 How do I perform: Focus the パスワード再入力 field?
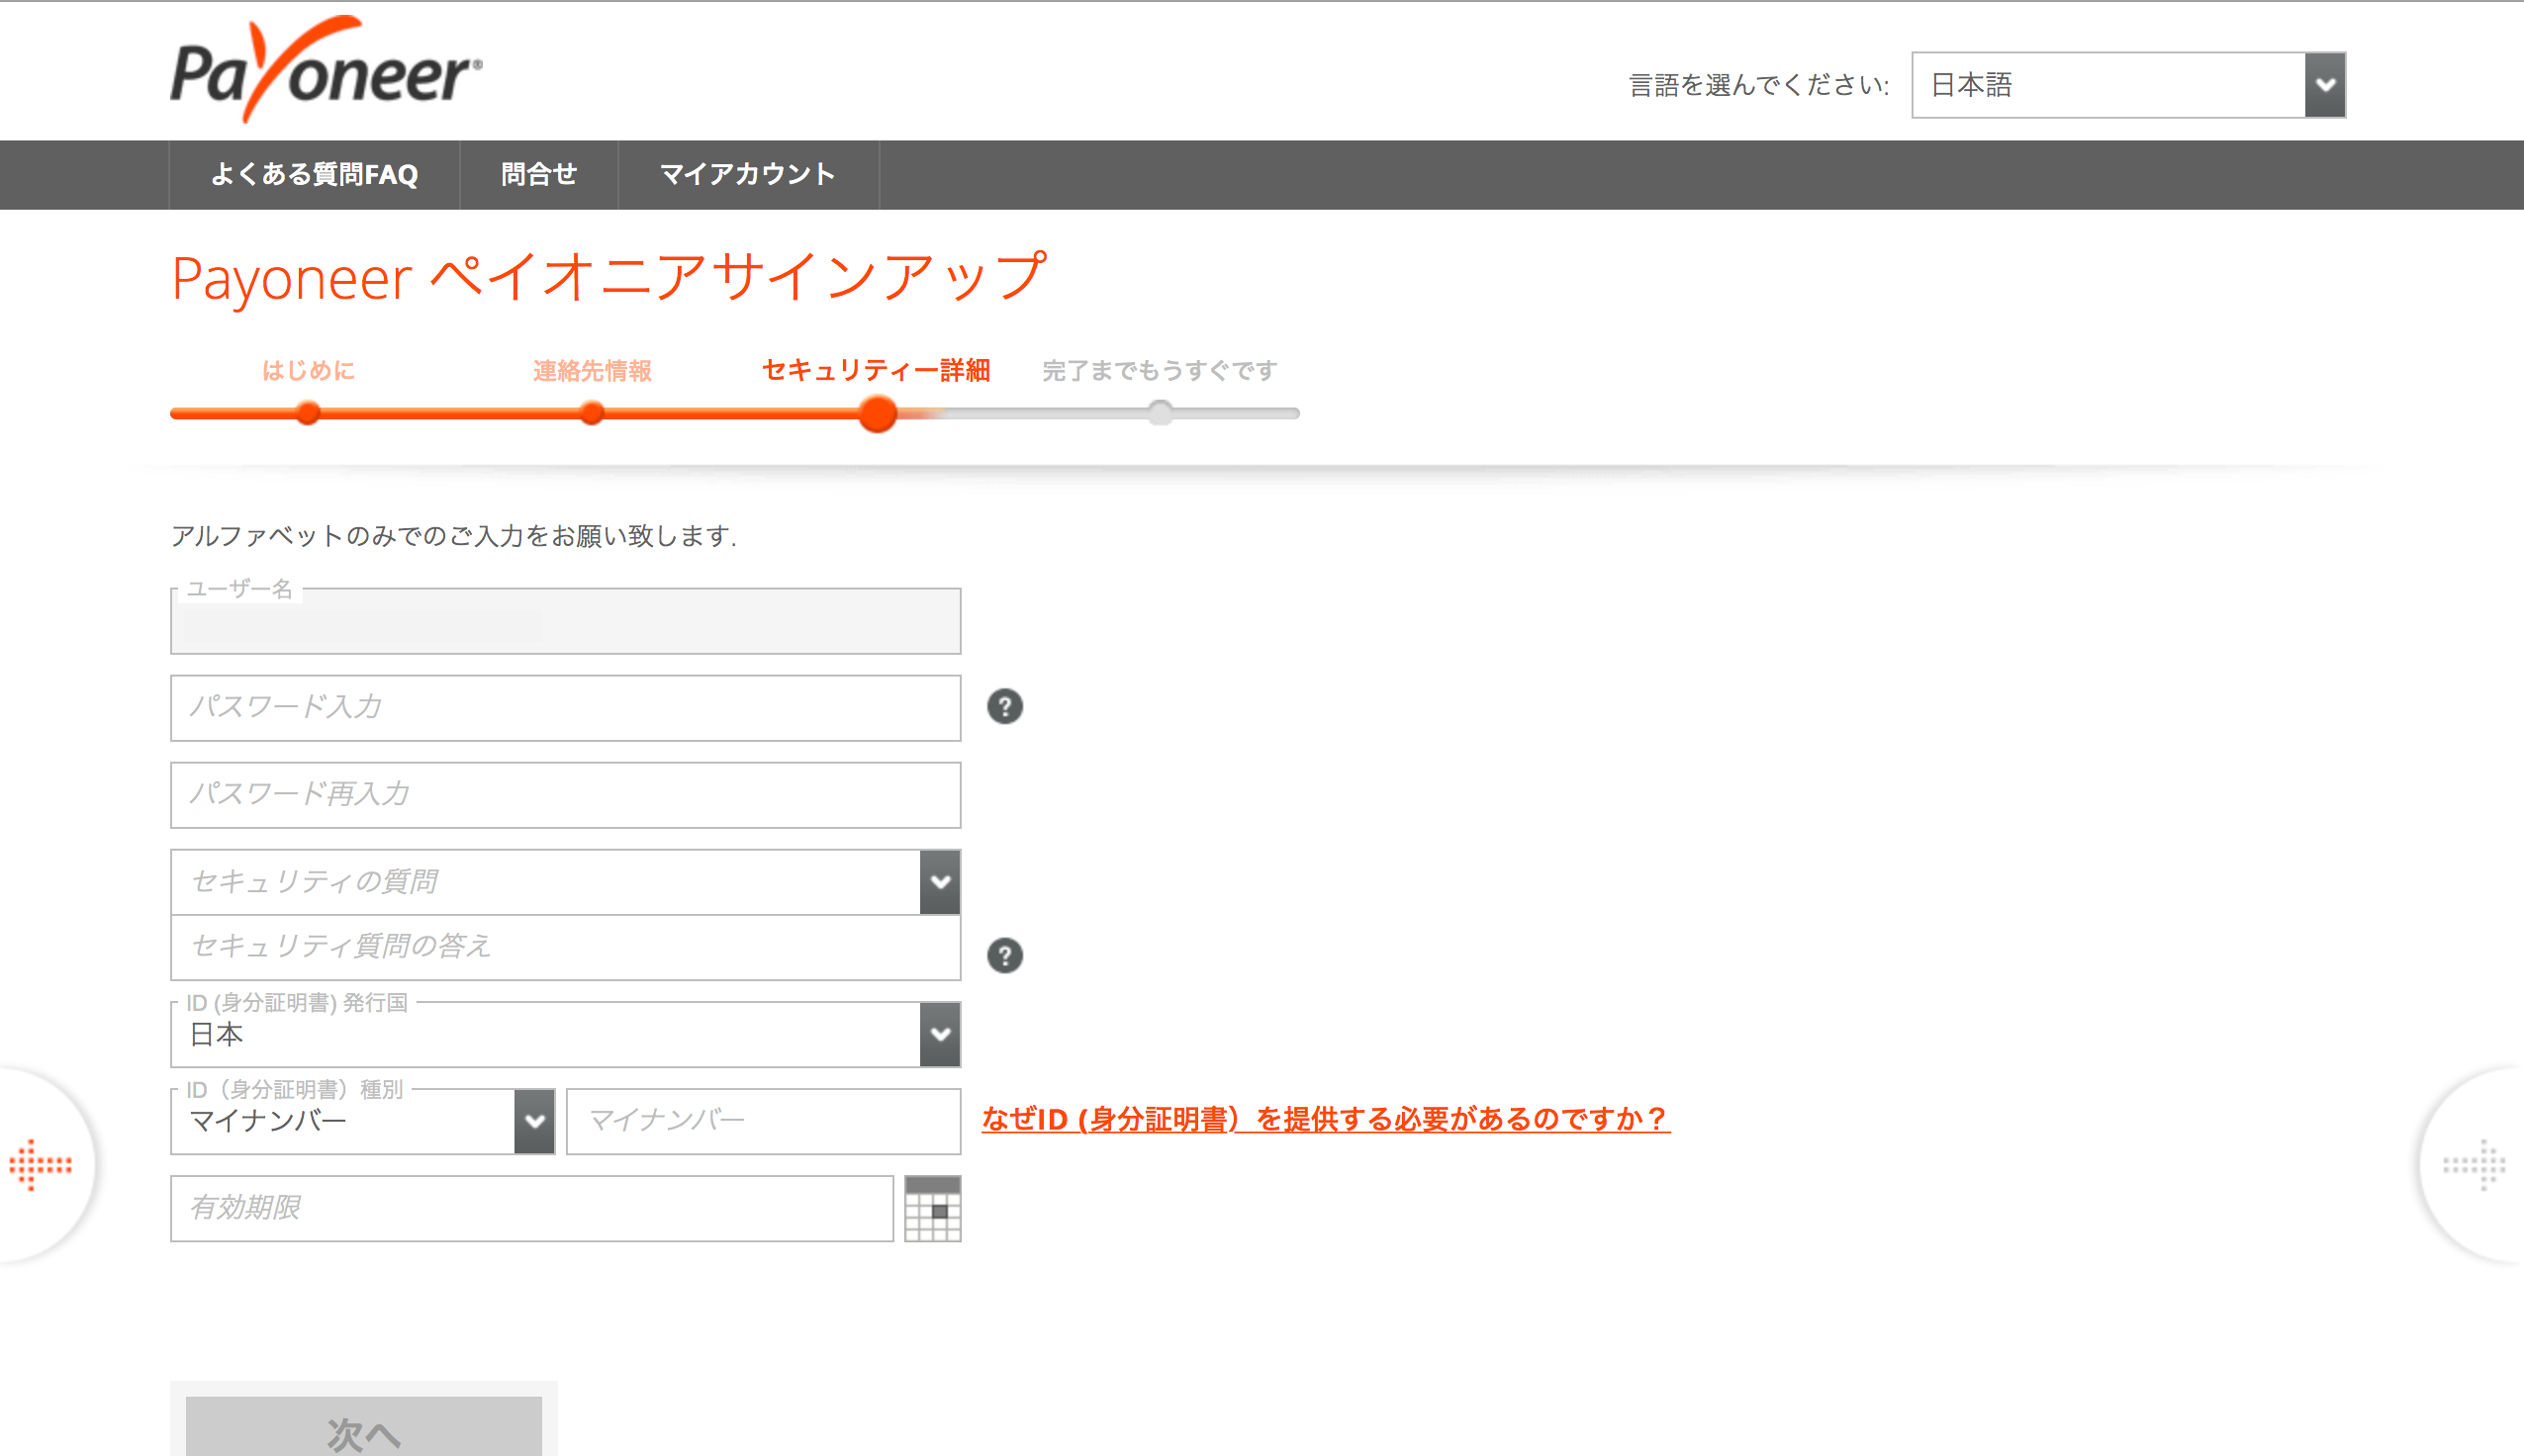pyautogui.click(x=565, y=795)
